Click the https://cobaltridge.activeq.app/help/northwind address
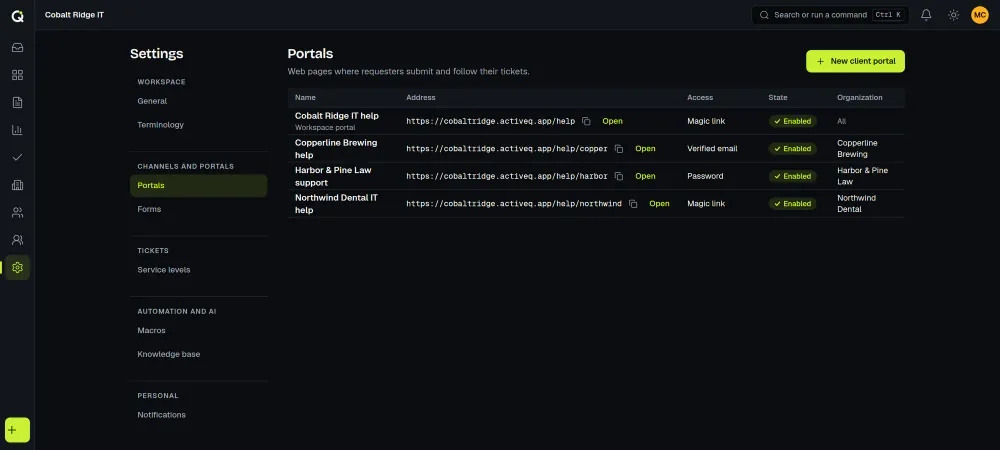 (x=514, y=204)
